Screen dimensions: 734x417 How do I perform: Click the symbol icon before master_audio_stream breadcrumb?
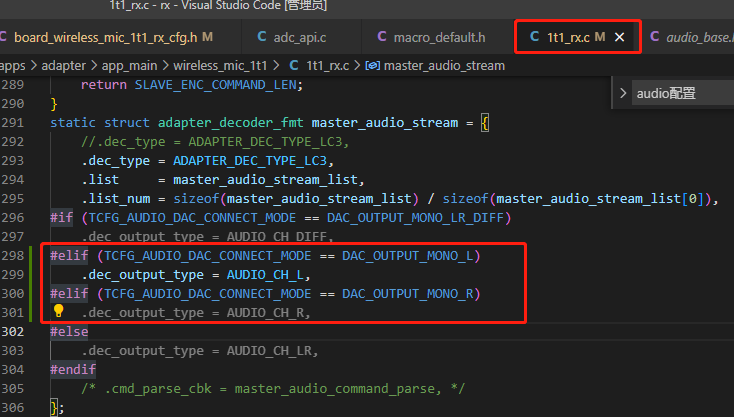point(373,66)
